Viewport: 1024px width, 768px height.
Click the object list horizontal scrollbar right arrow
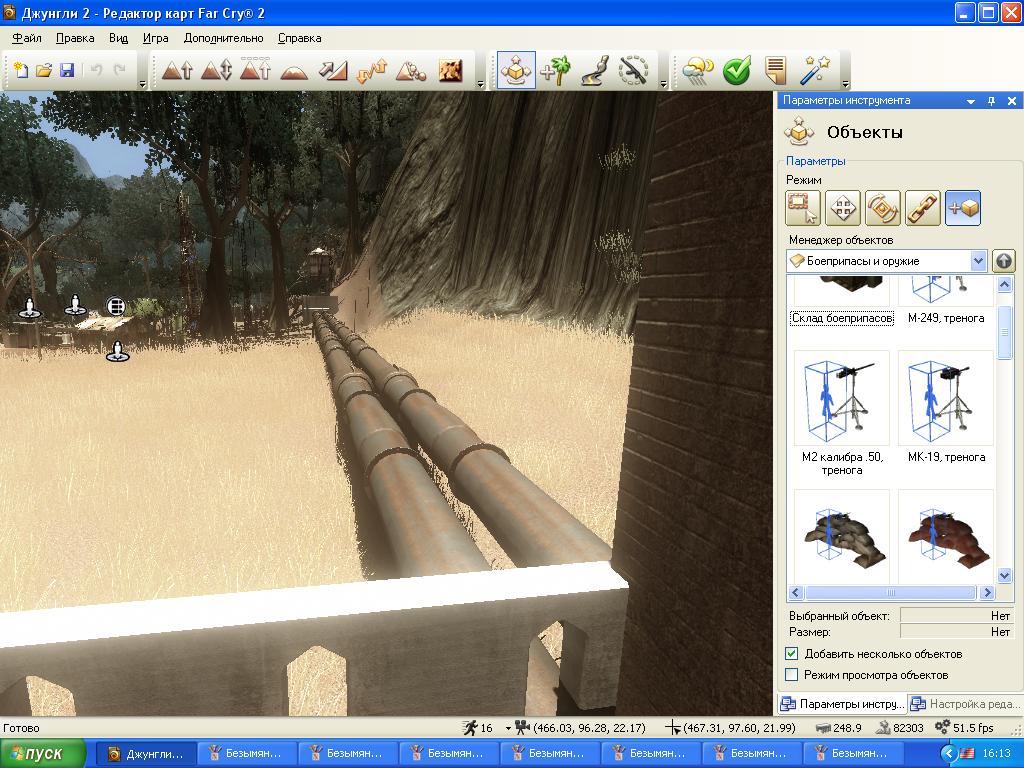987,592
